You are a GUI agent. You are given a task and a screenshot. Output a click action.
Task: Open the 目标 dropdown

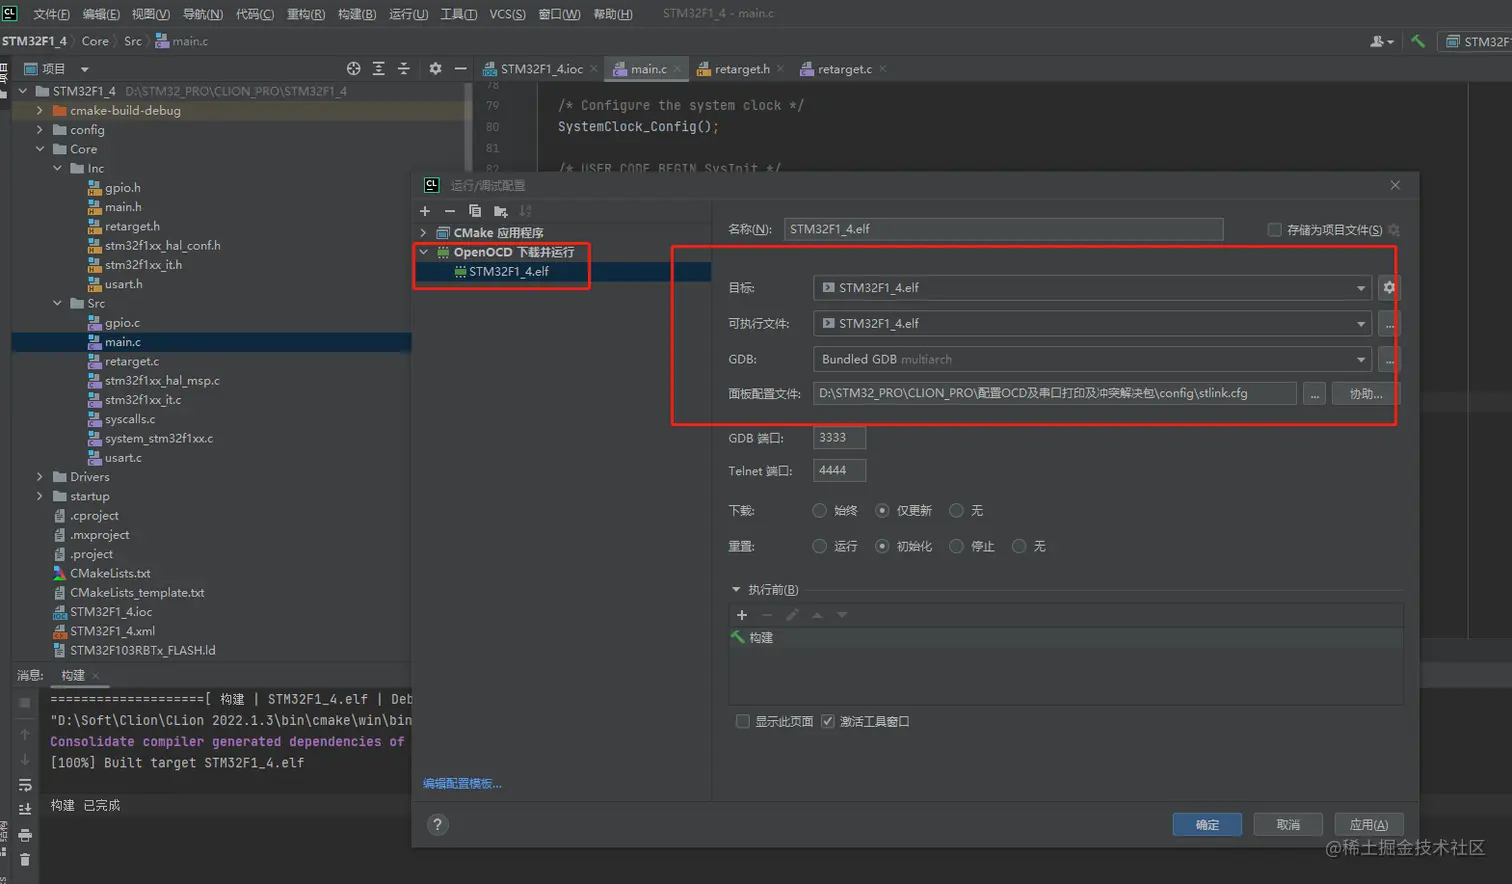coord(1092,288)
